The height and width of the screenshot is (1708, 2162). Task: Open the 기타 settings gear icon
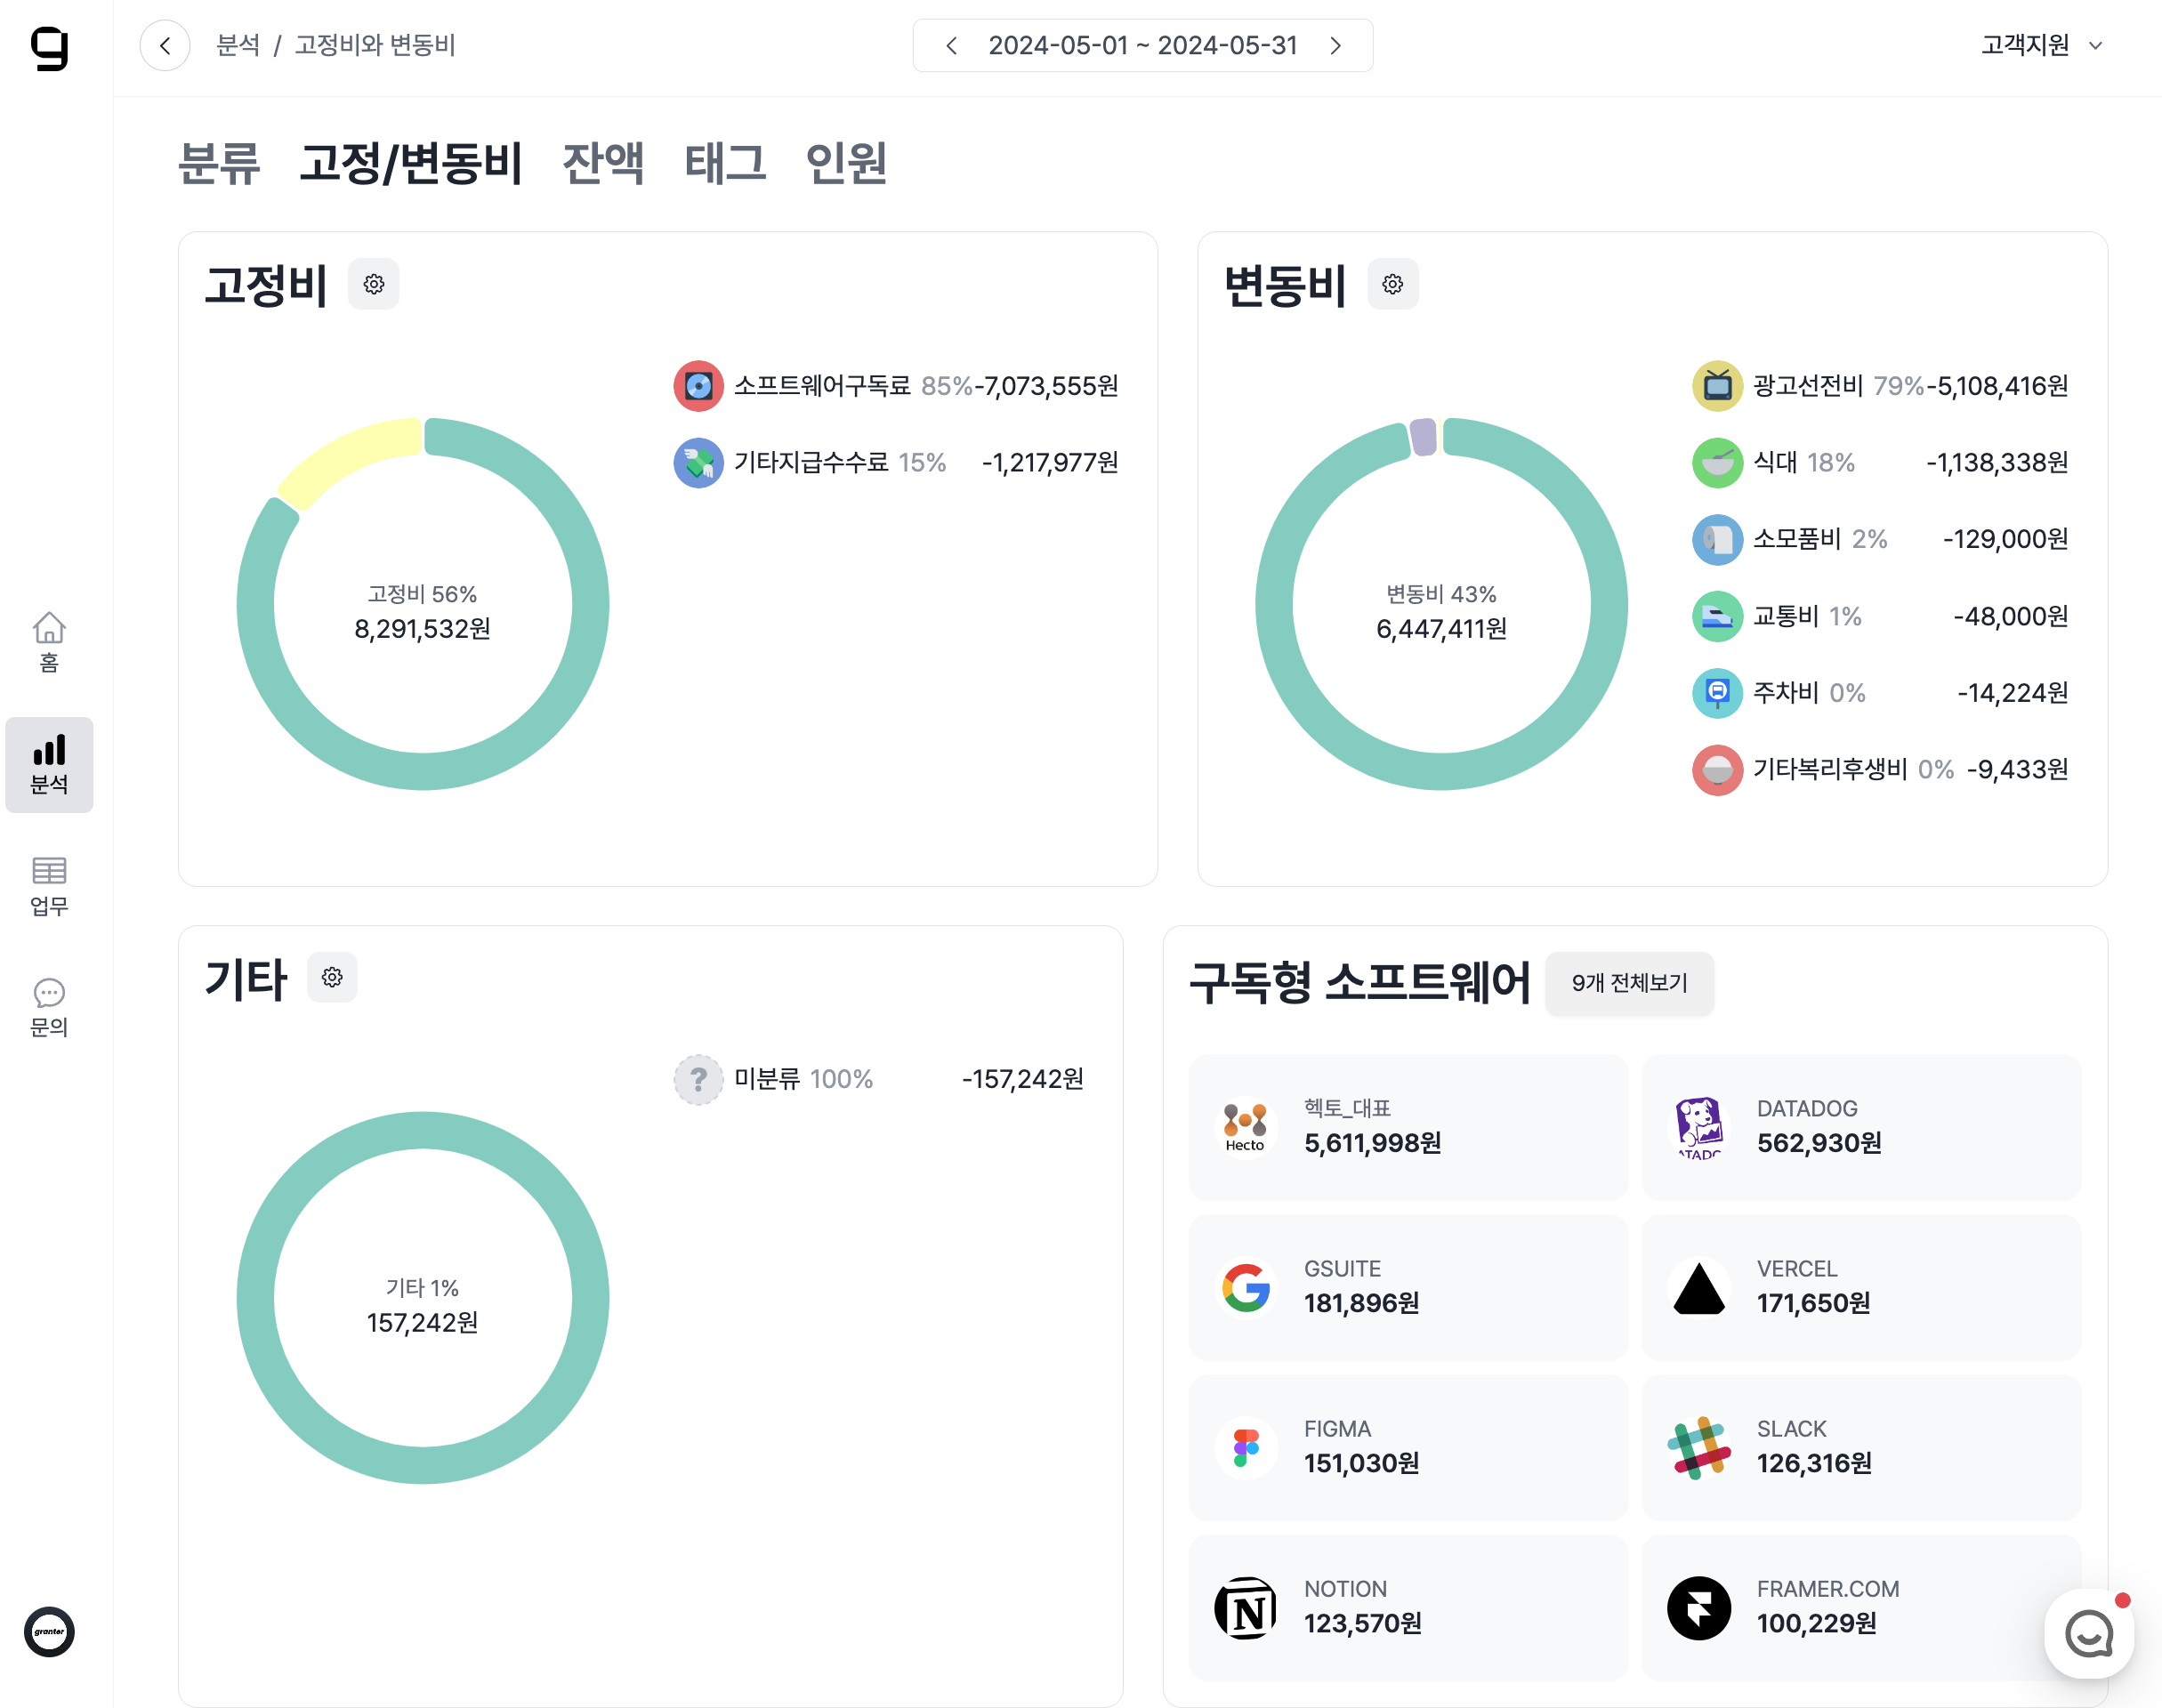332,977
